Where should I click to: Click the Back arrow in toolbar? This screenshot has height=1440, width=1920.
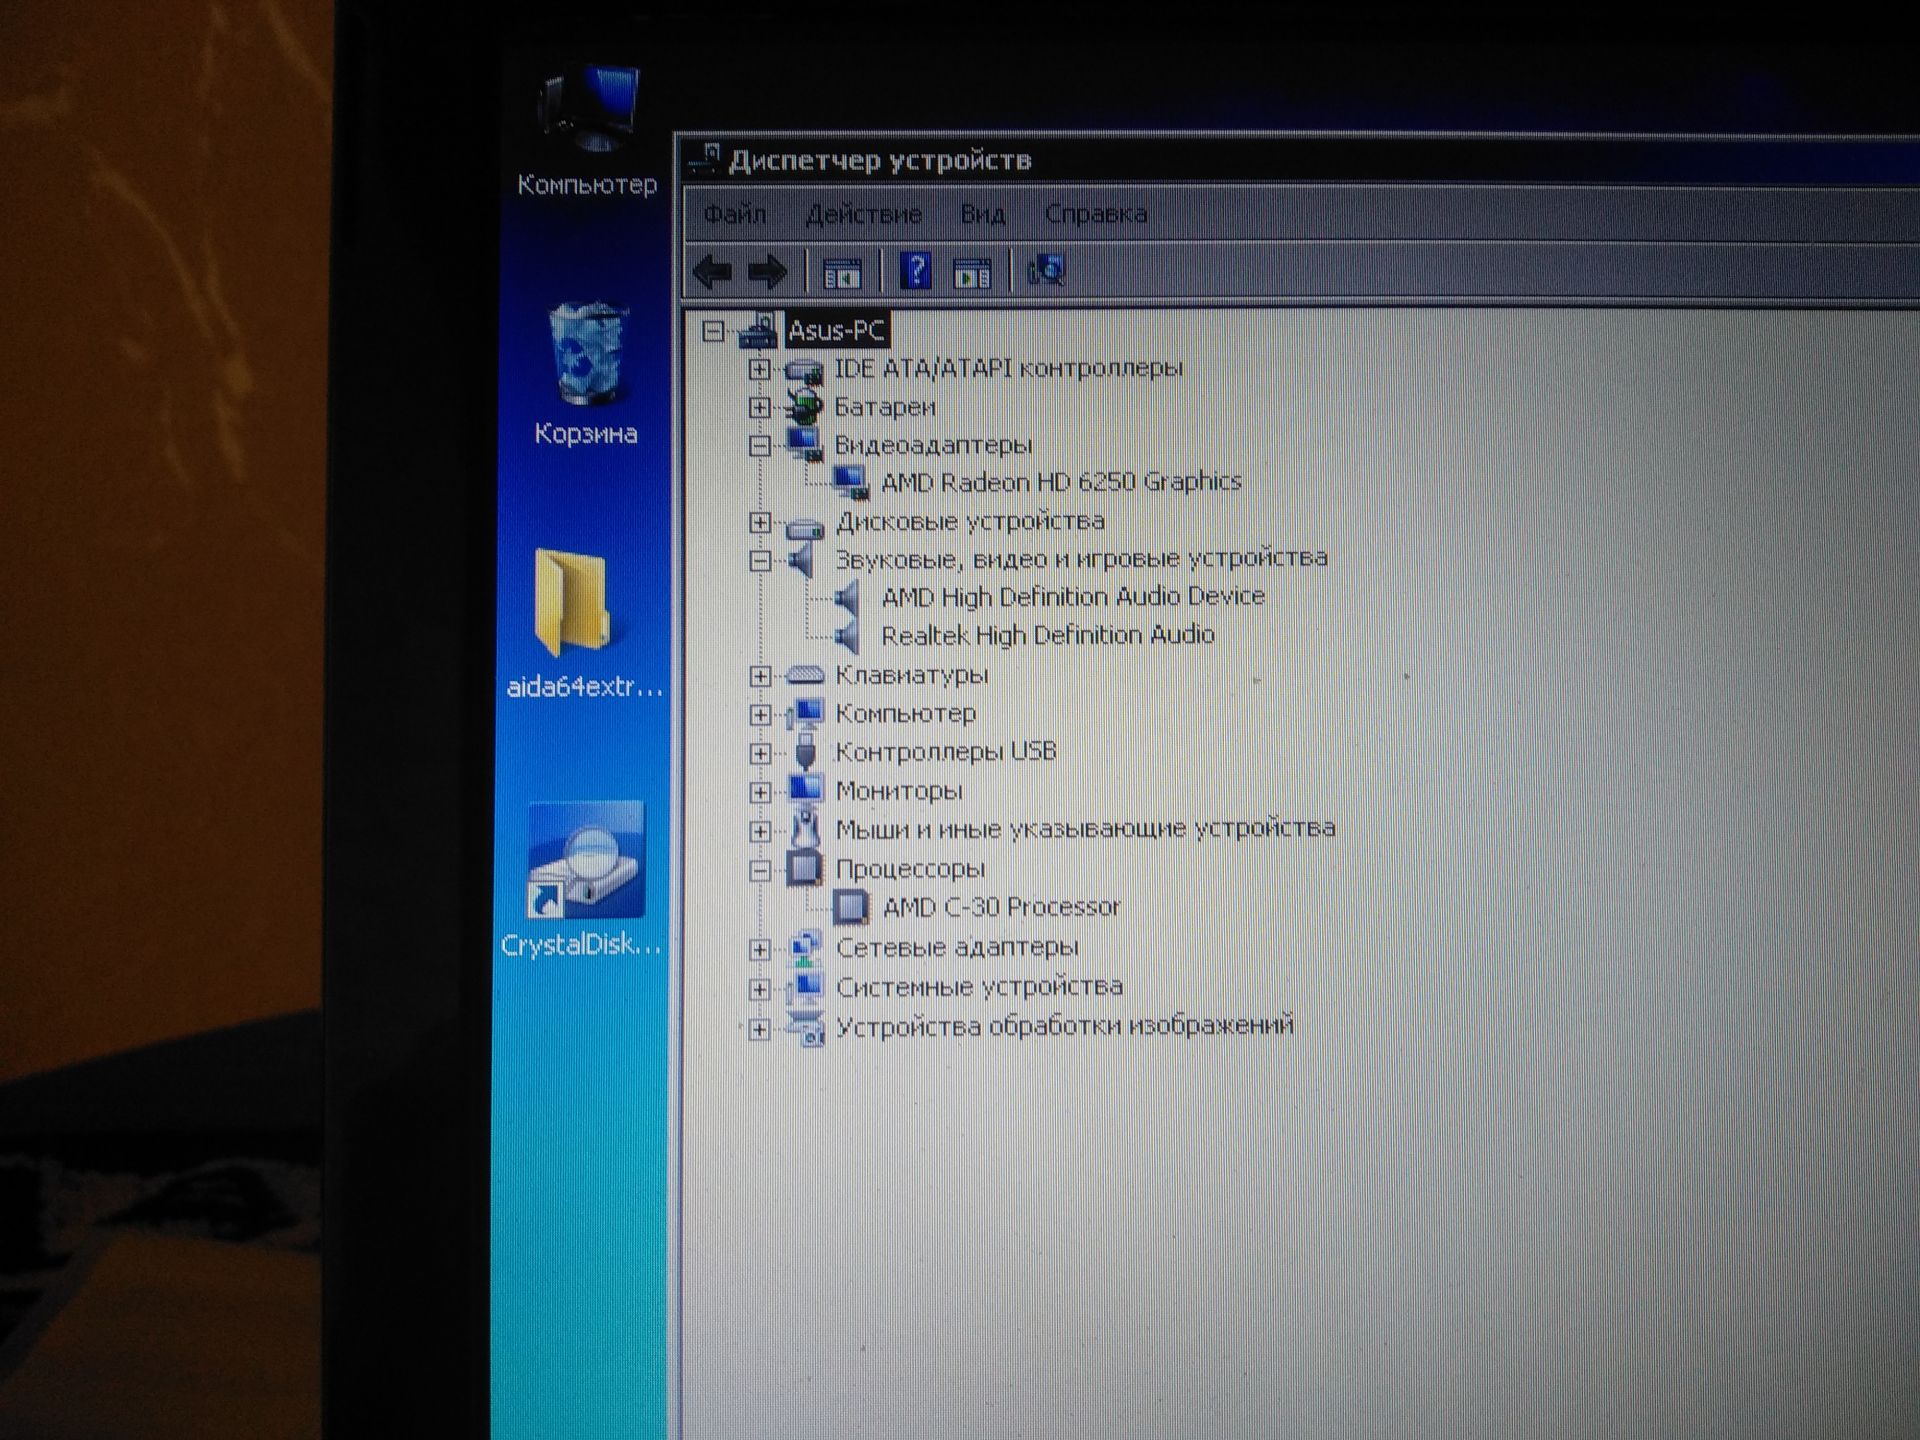coord(713,271)
